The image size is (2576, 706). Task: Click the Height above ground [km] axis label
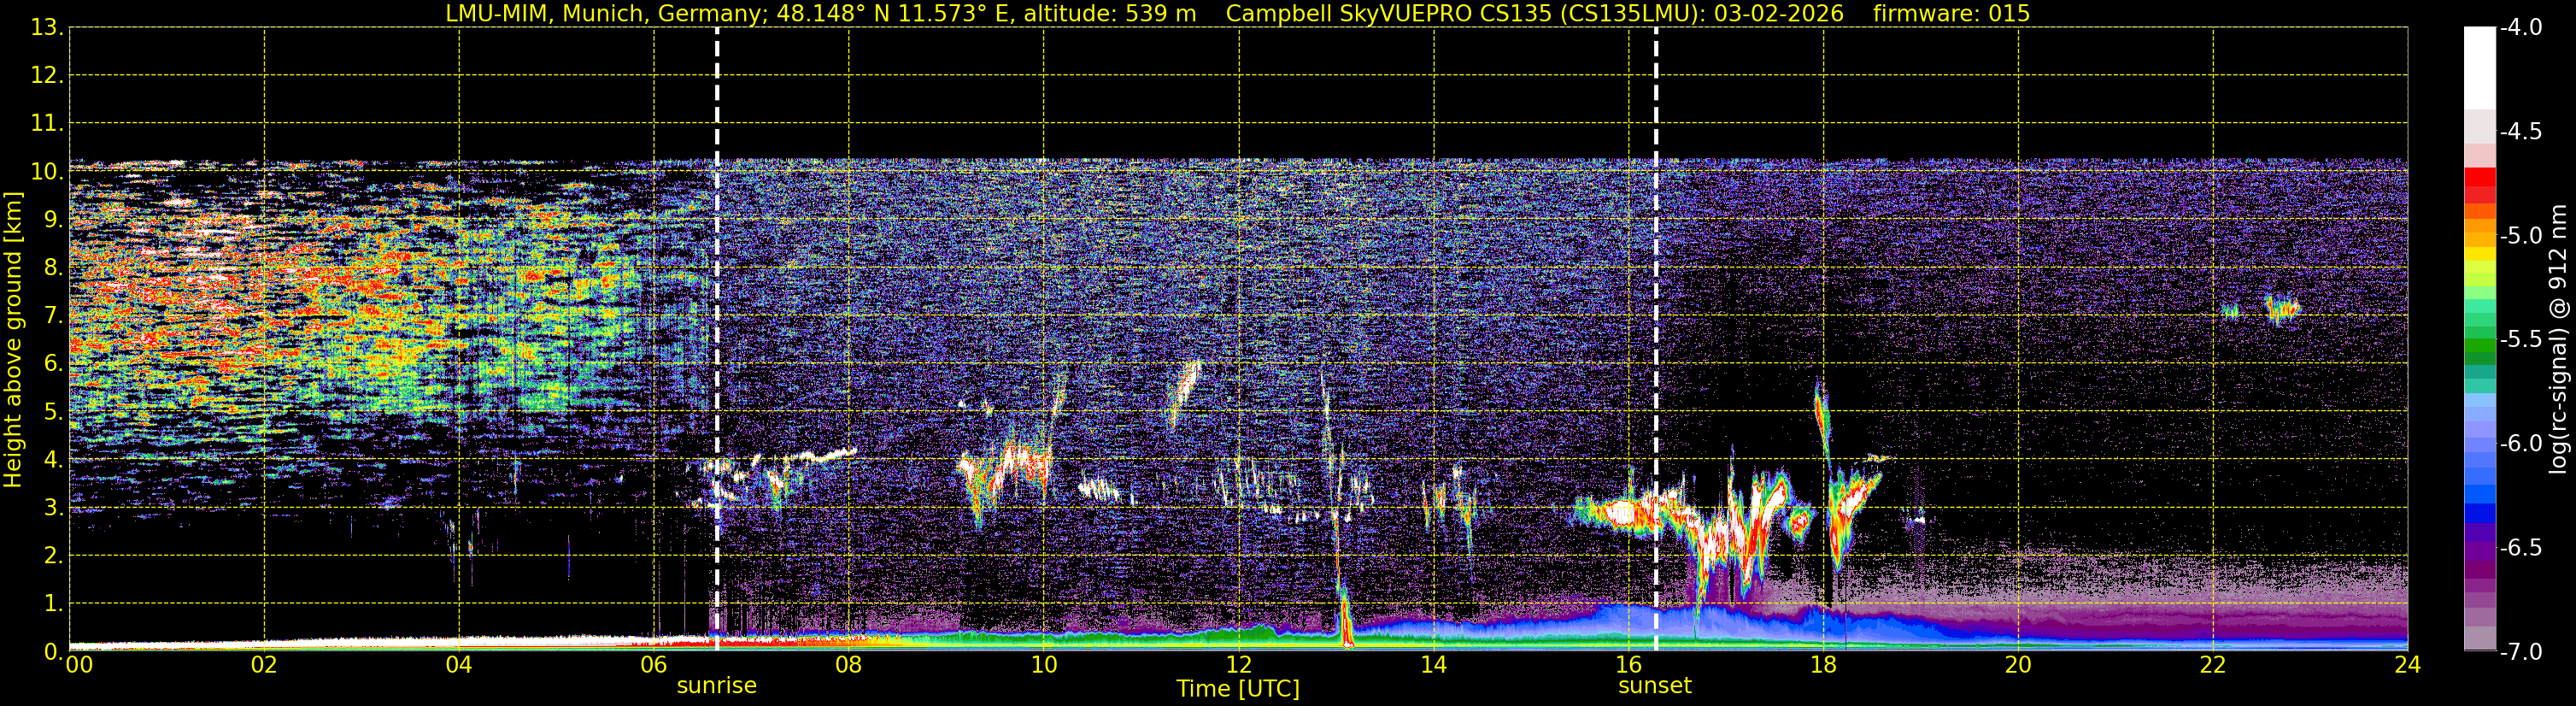(13, 340)
